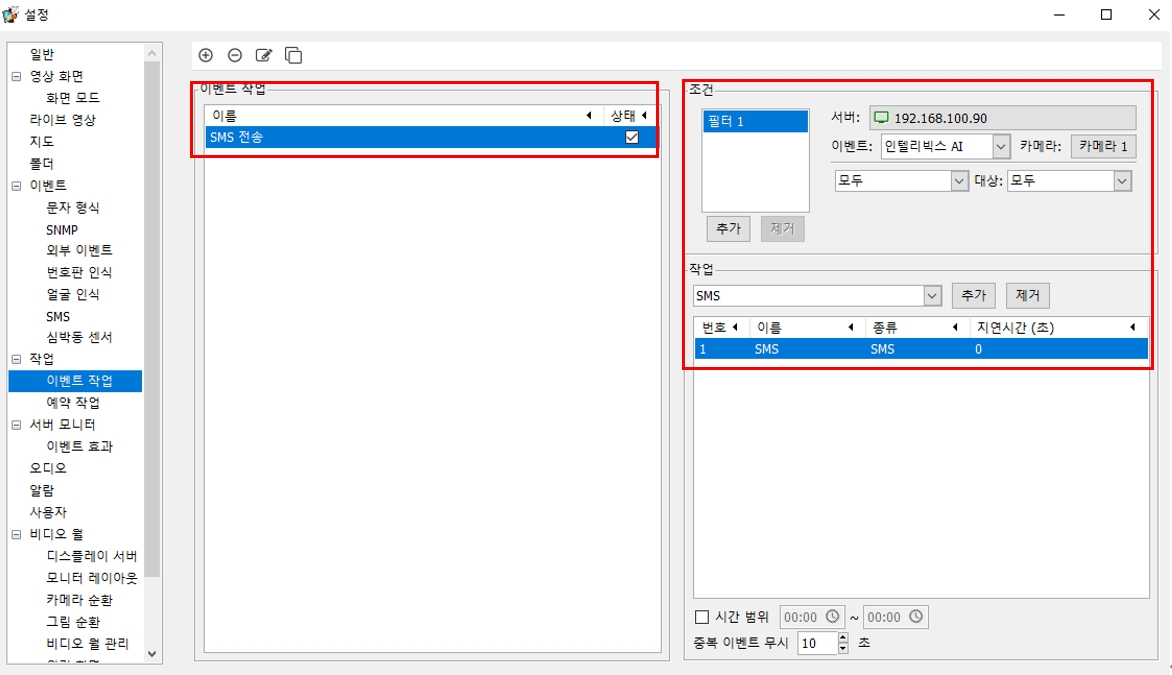Open the SMS action type dropdown
The width and height of the screenshot is (1172, 675).
(x=932, y=296)
